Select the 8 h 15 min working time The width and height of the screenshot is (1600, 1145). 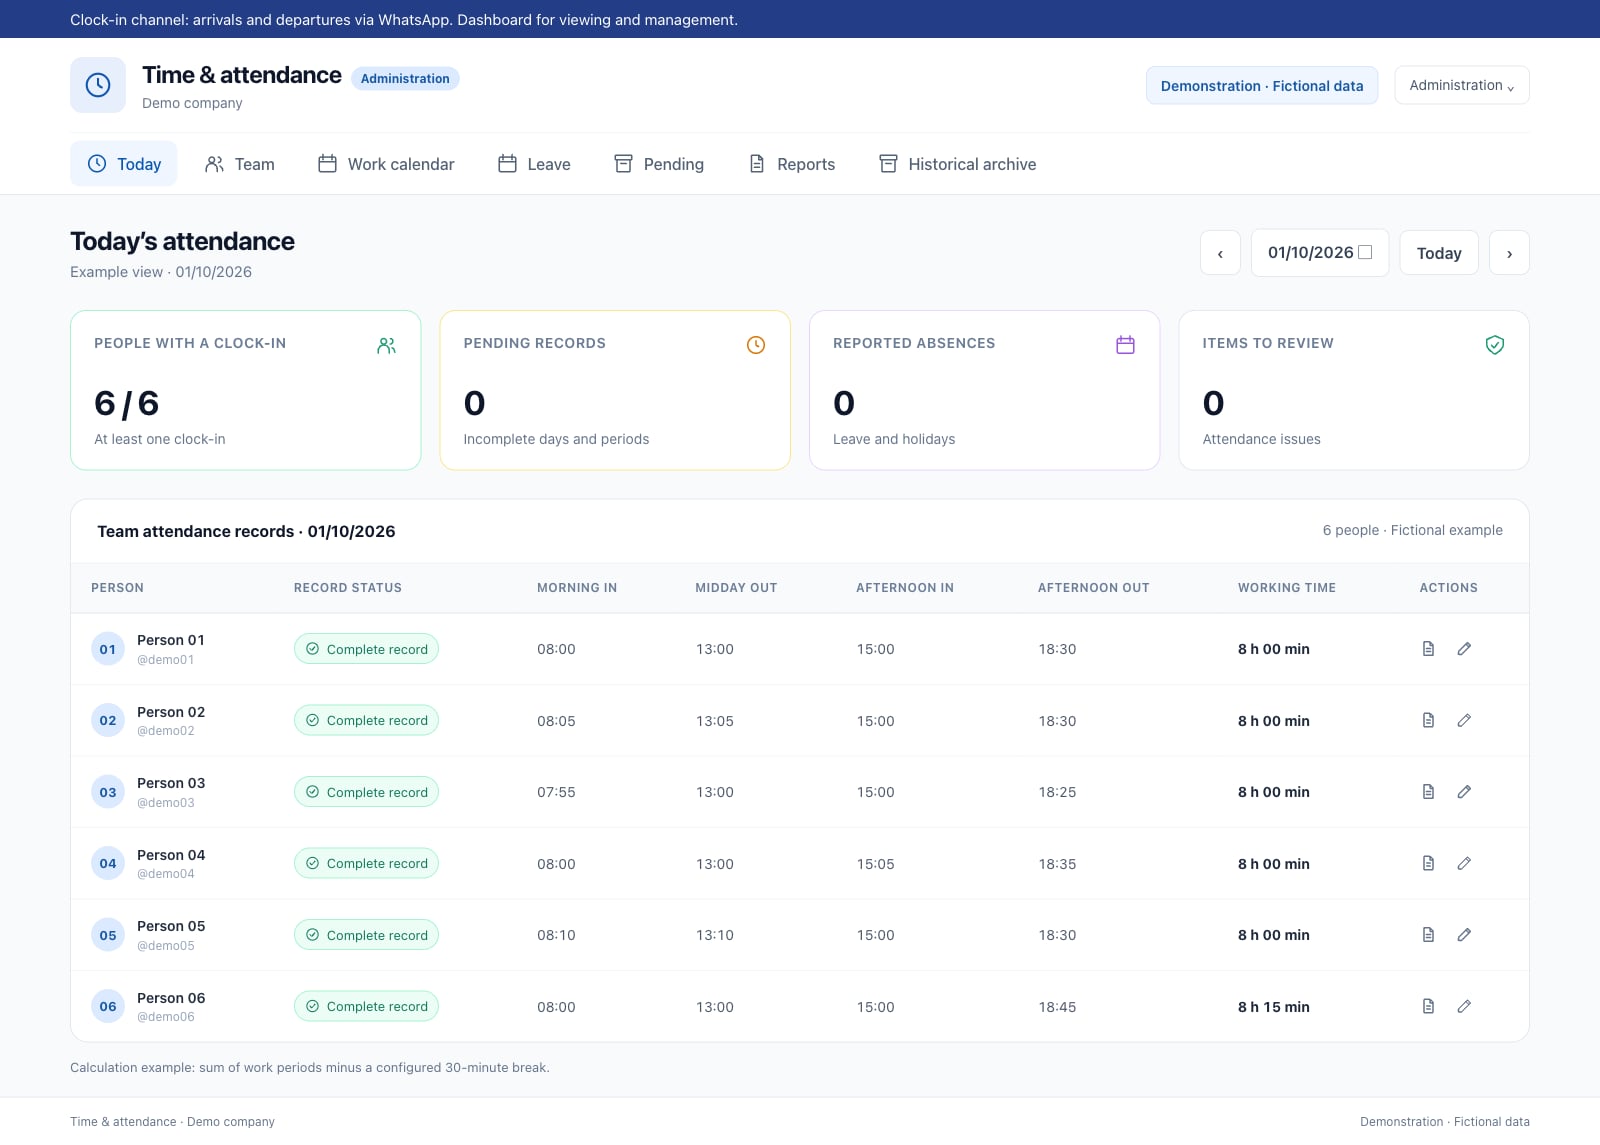tap(1274, 1007)
